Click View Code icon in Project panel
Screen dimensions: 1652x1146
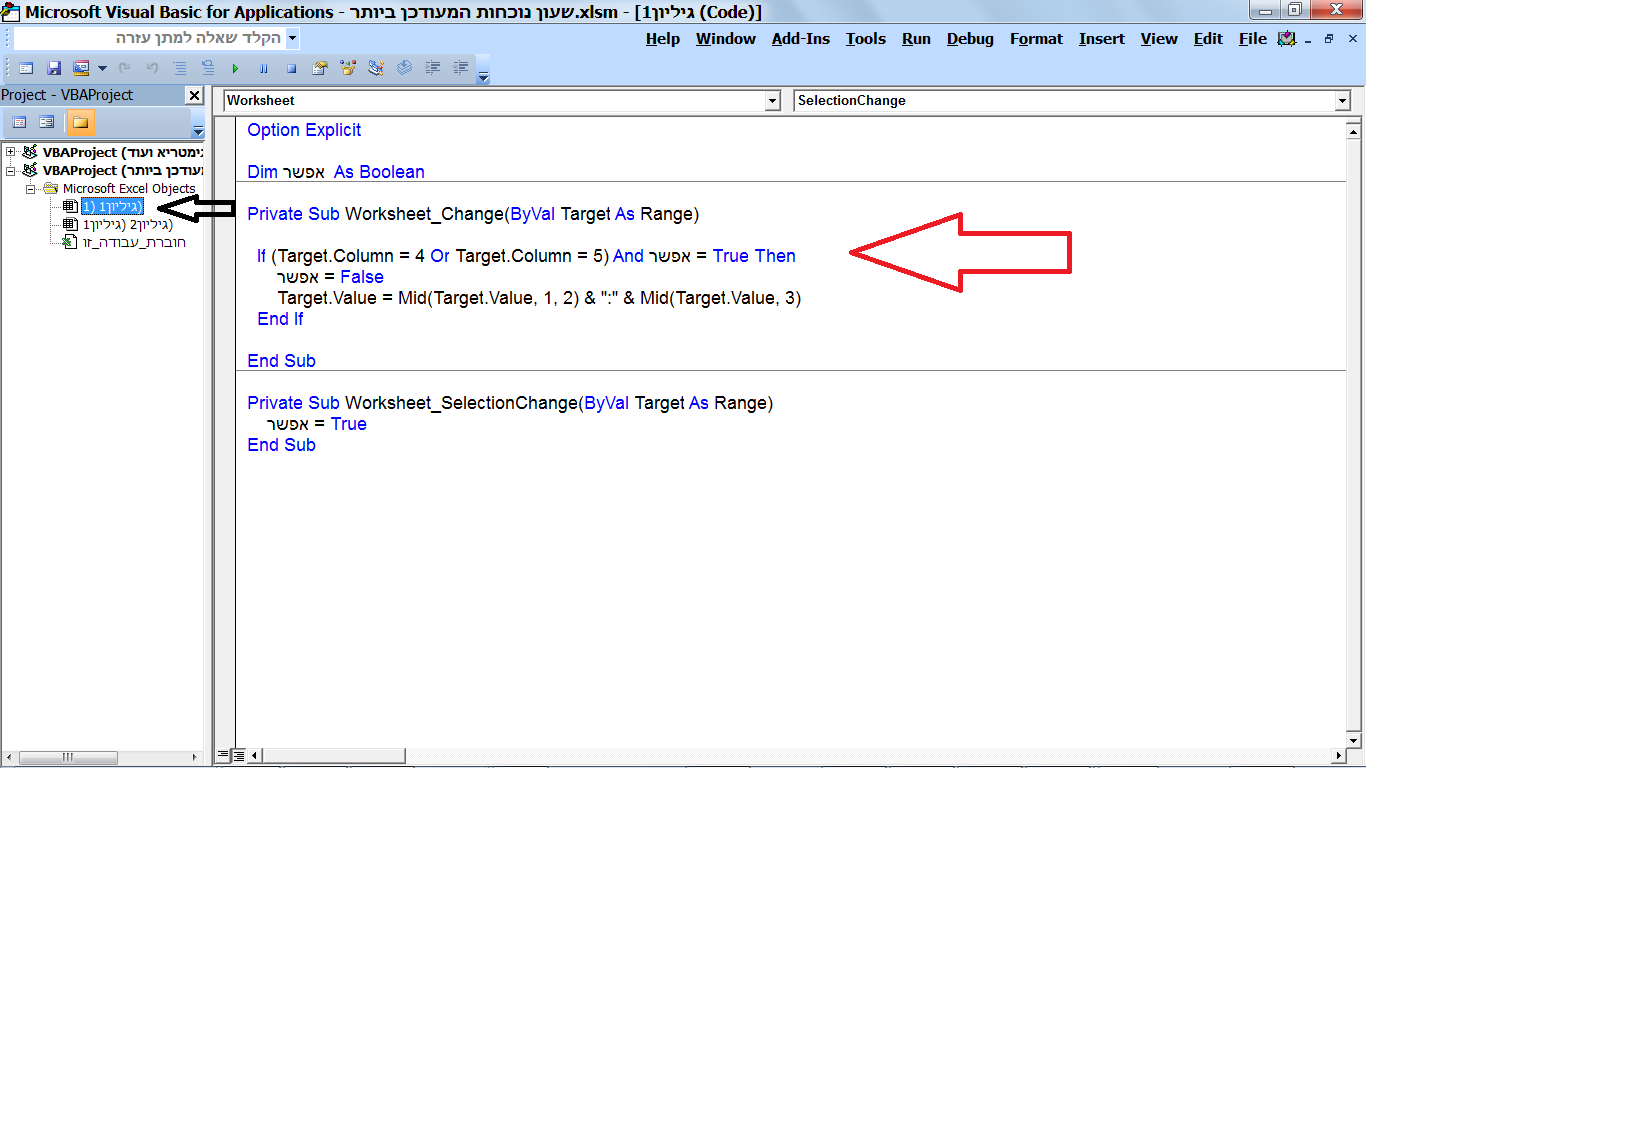pos(19,122)
